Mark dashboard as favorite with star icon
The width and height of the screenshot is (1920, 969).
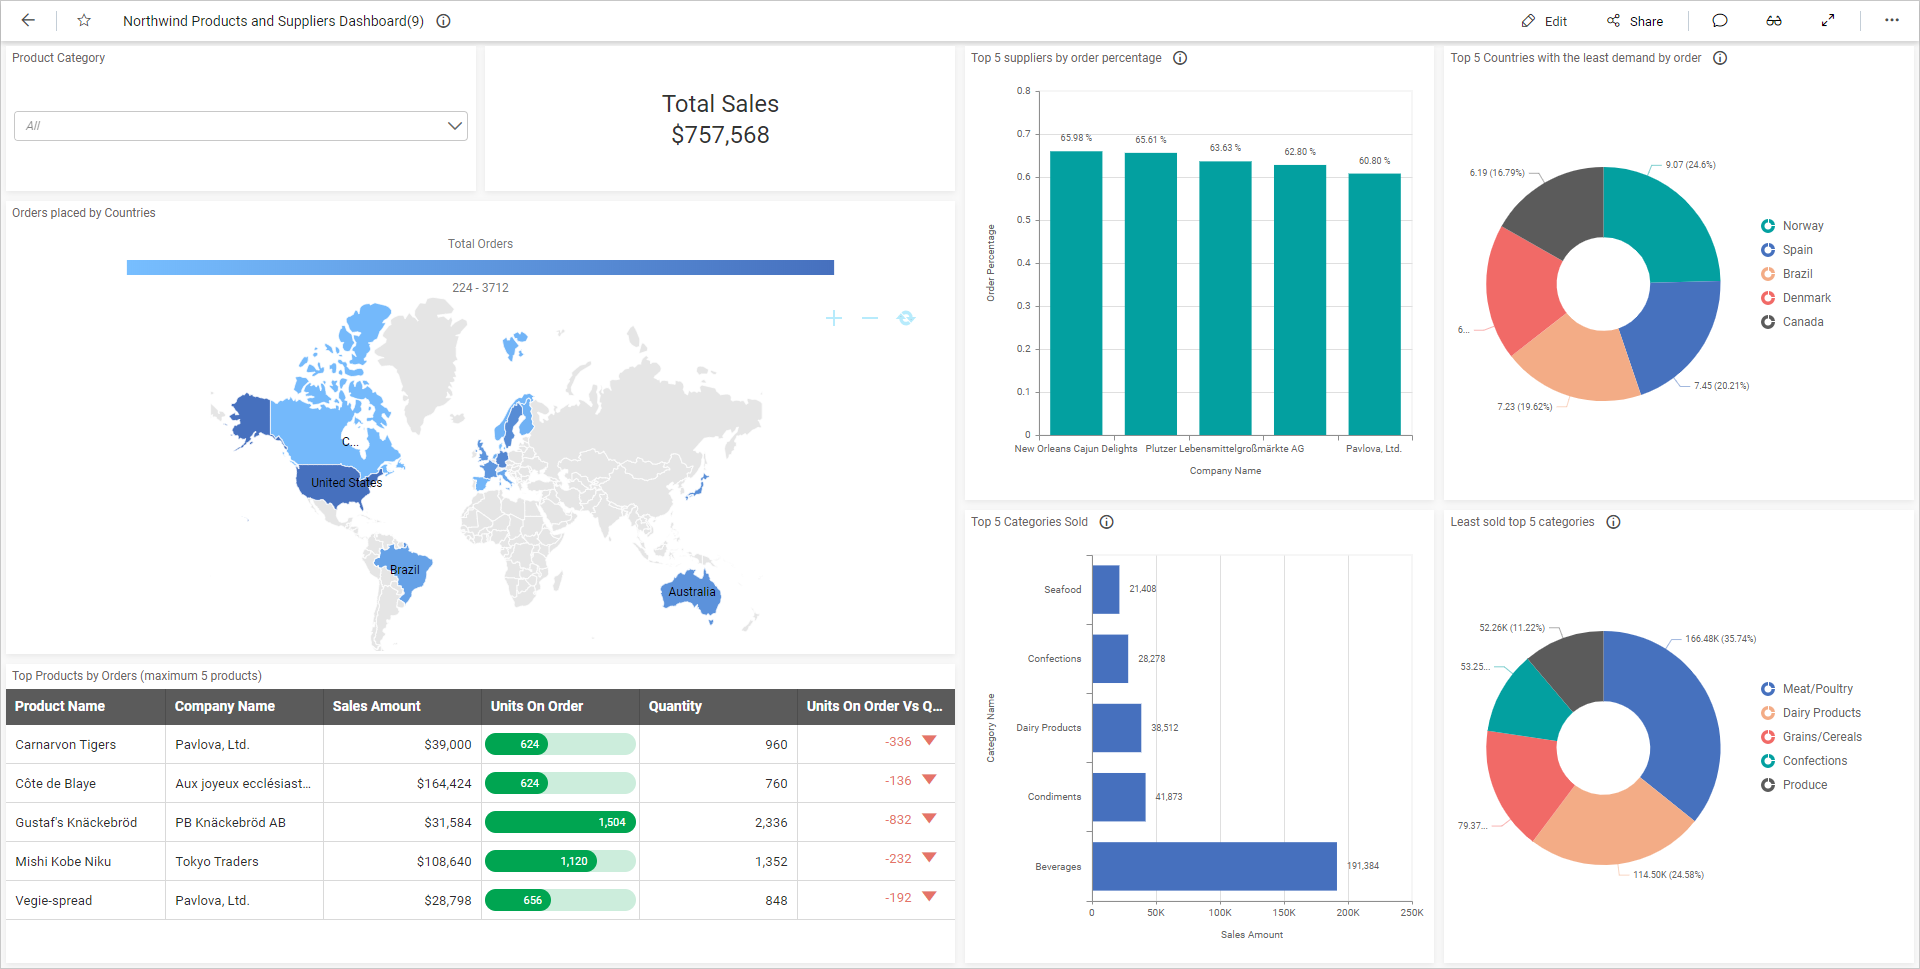[x=84, y=20]
